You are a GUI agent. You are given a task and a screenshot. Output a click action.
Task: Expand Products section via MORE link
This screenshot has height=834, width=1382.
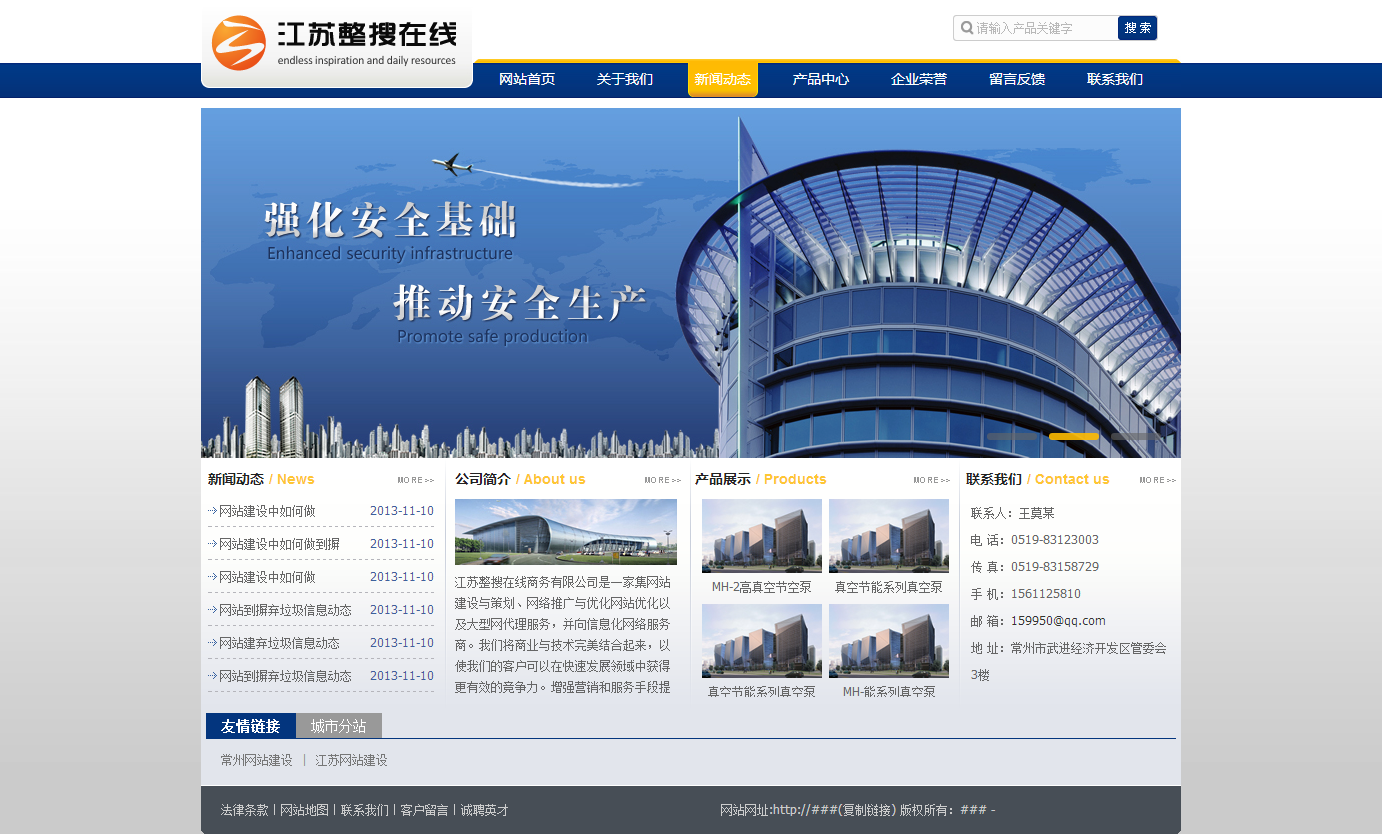[932, 480]
